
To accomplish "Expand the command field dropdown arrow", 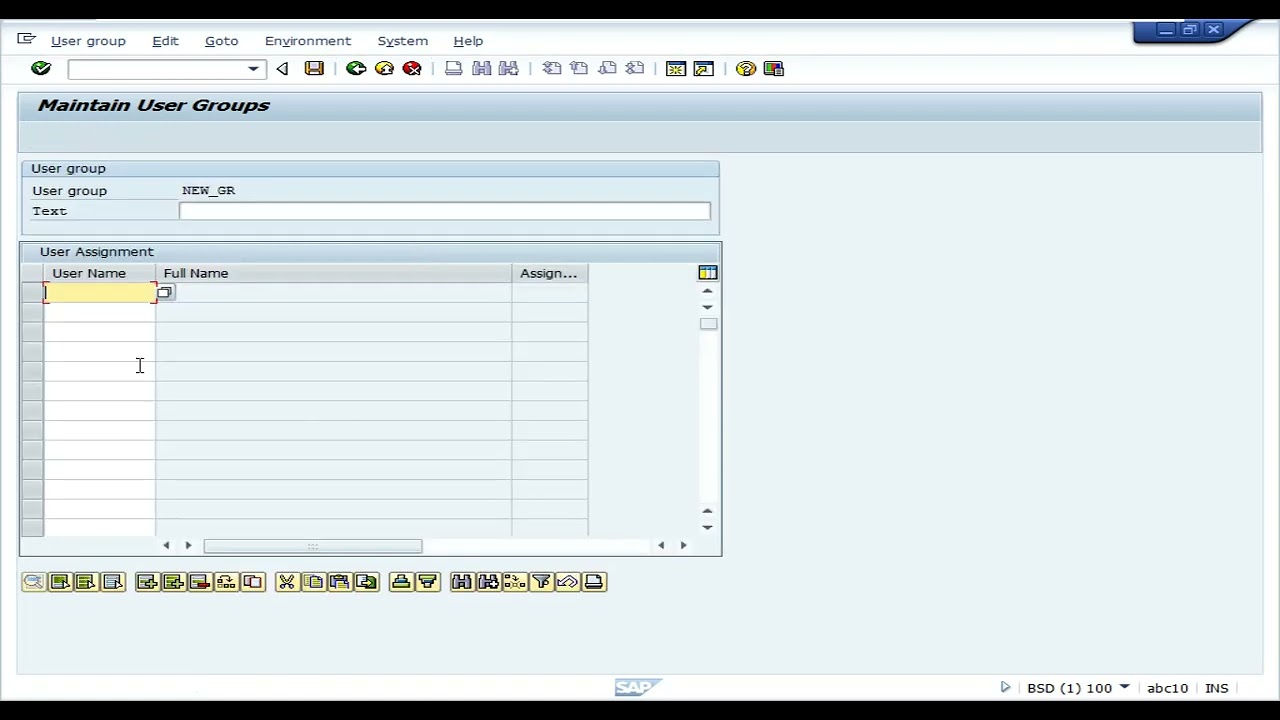I will click(253, 69).
